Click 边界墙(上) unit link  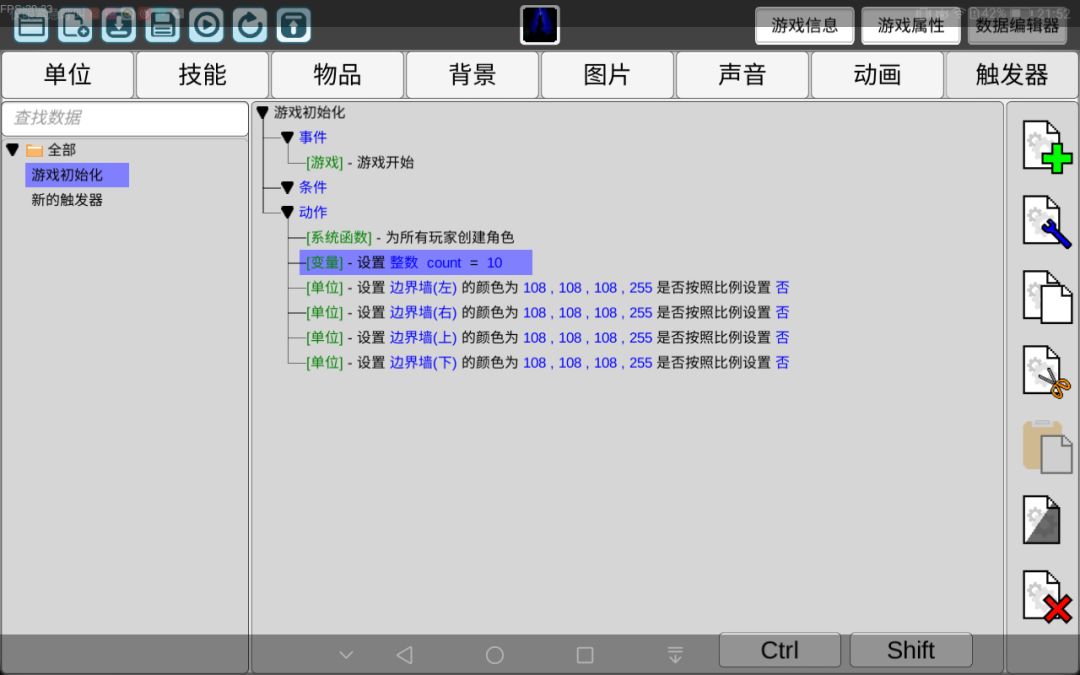(423, 338)
